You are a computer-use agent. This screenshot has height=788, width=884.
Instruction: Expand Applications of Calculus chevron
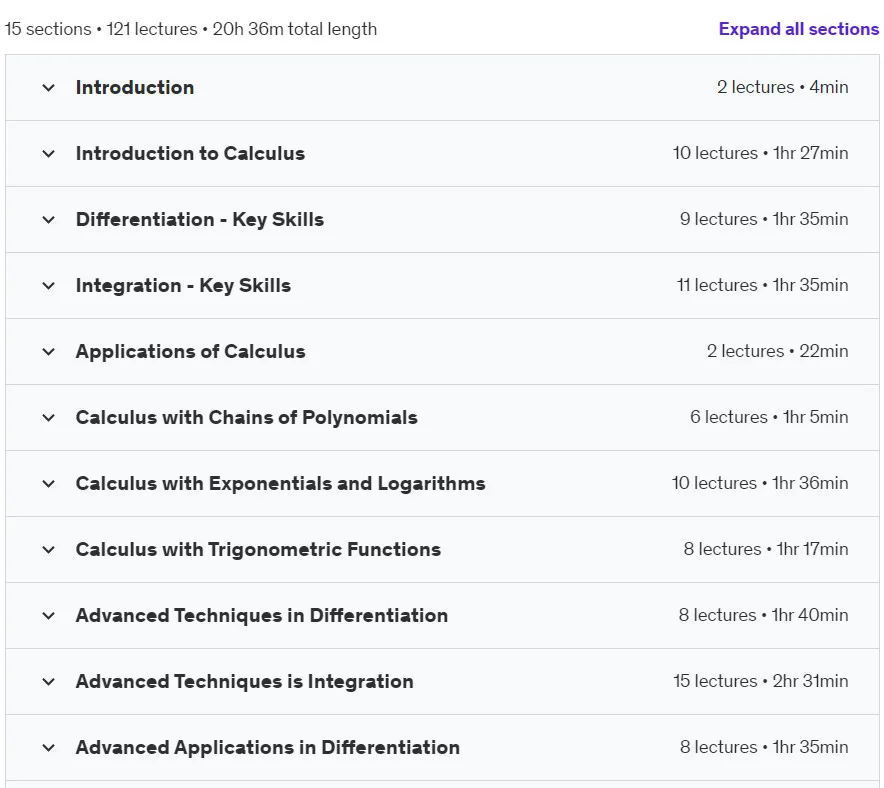[x=48, y=352]
